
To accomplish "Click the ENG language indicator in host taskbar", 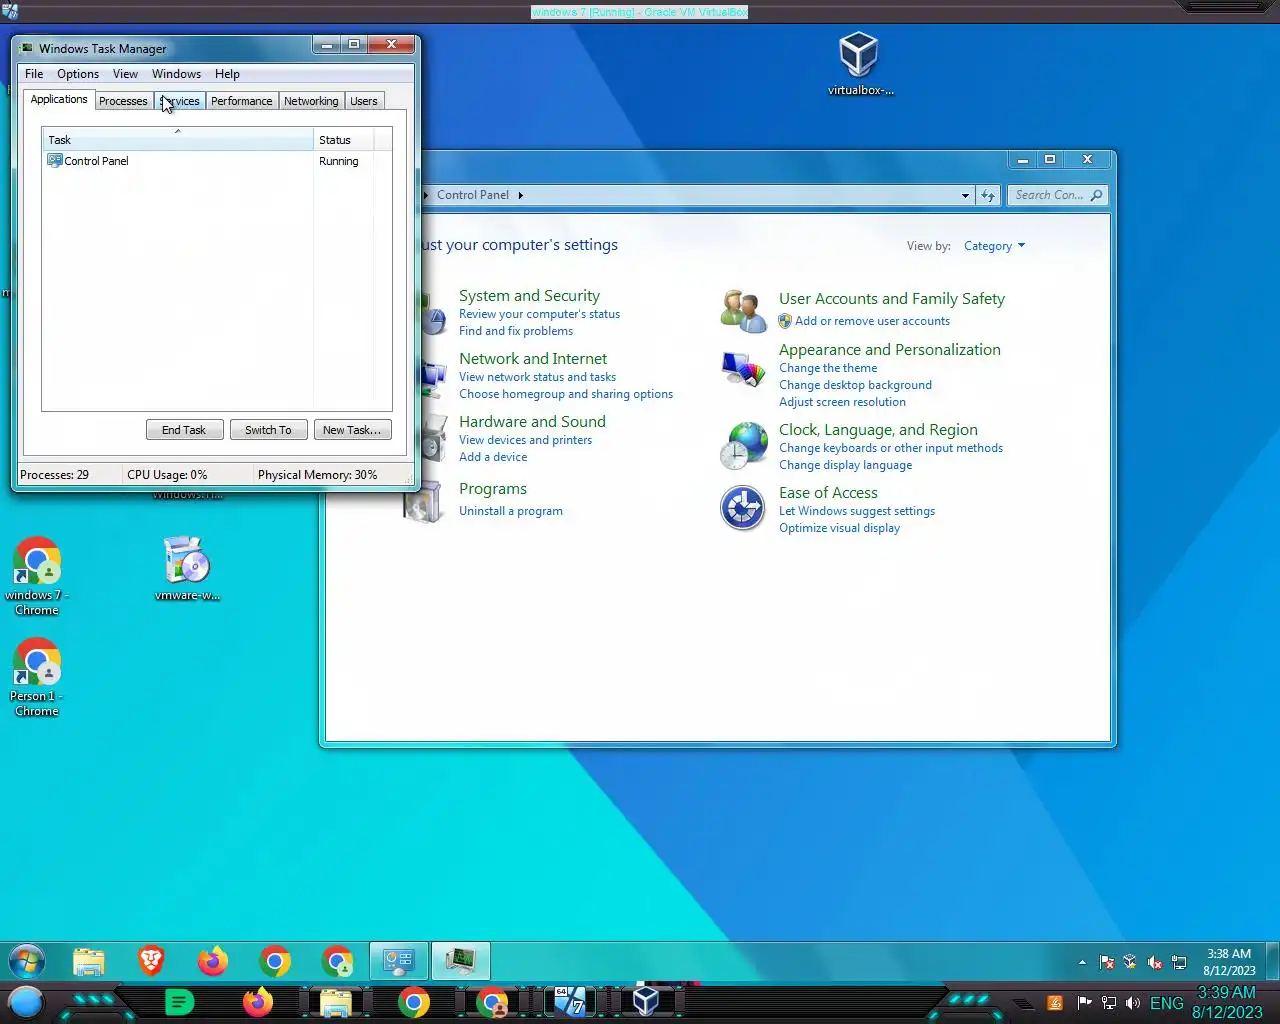I will point(1167,1003).
